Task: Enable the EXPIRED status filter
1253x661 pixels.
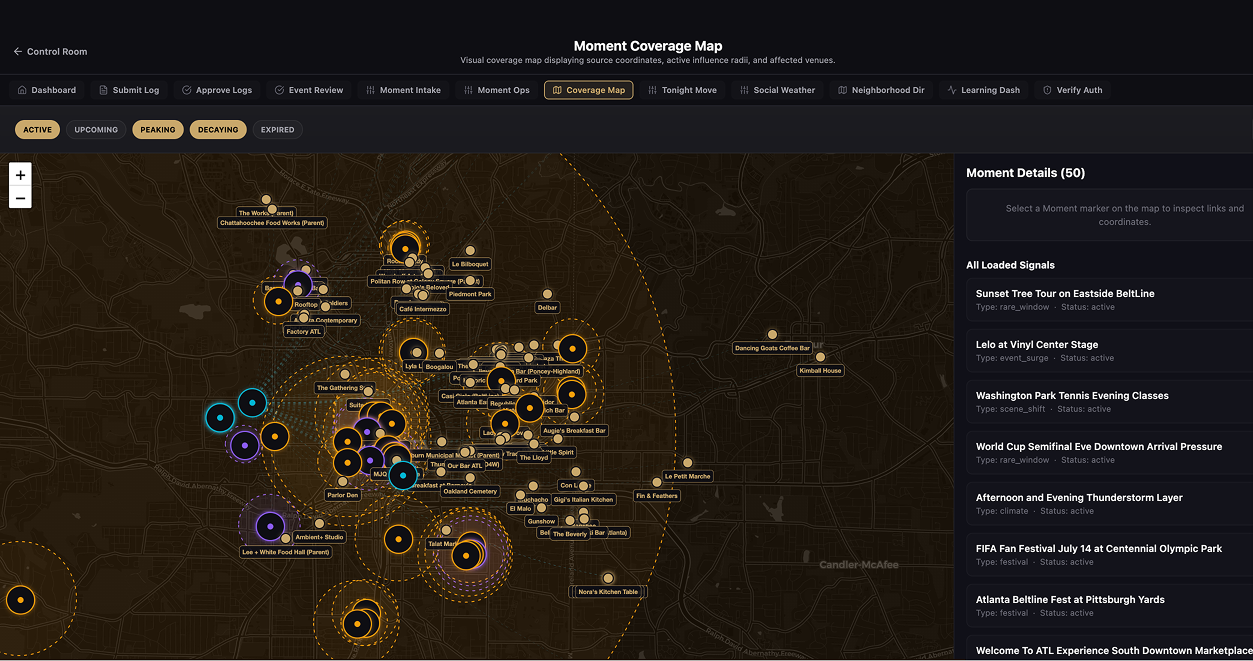Action: click(278, 129)
